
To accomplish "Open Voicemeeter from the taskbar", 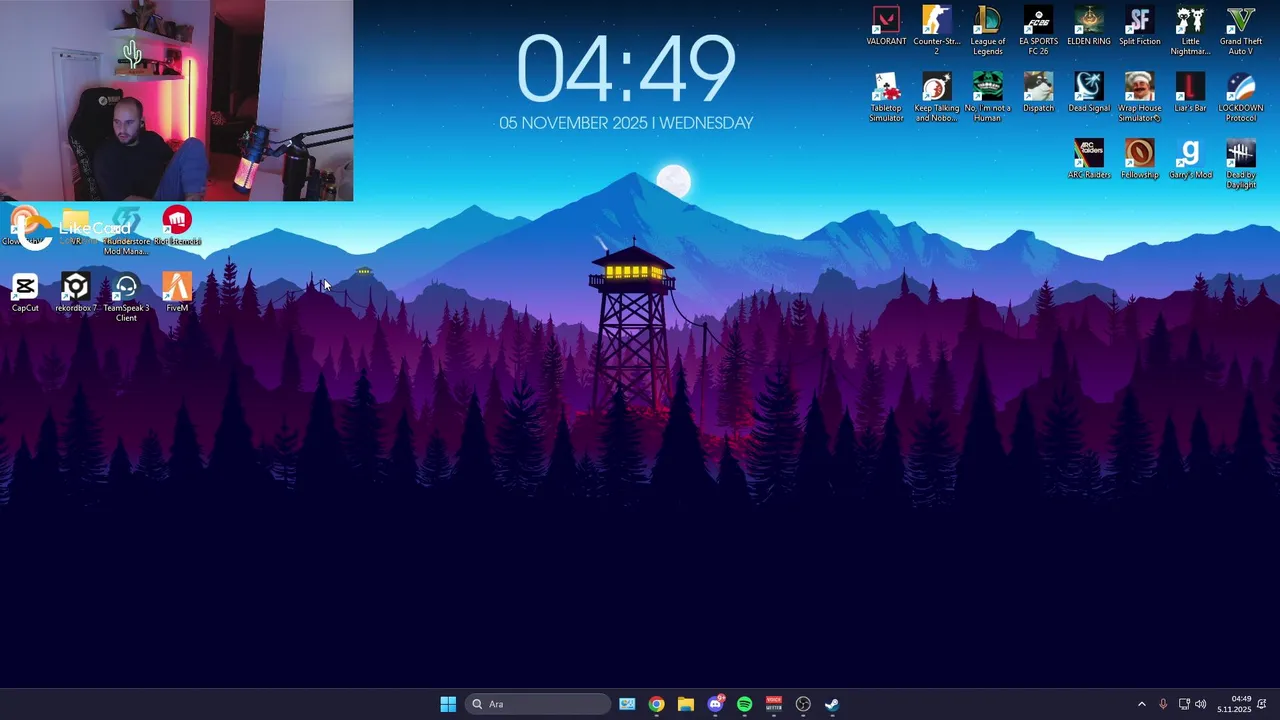I will coord(773,704).
